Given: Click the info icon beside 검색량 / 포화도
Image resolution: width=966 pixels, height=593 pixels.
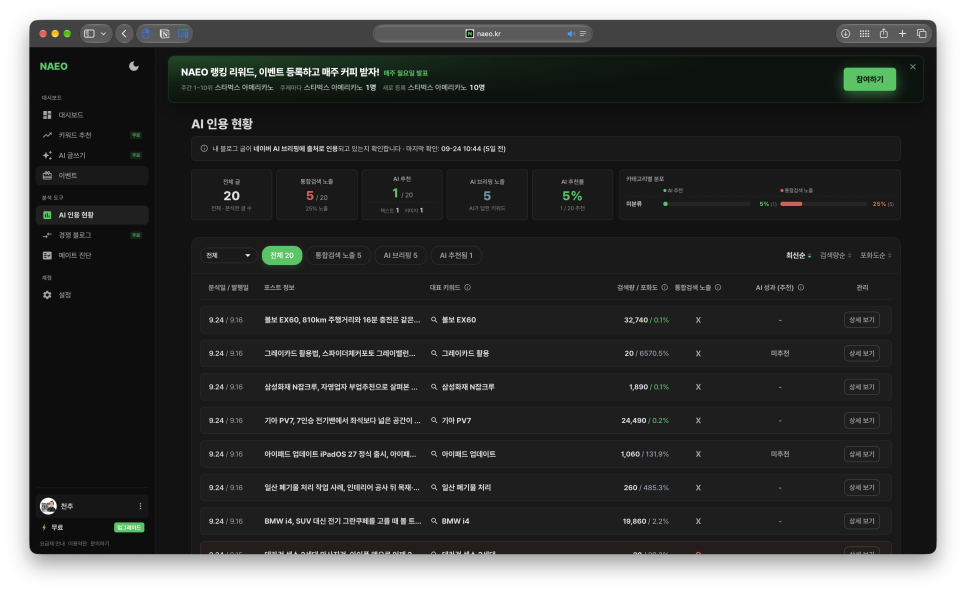Looking at the screenshot, I should coord(664,288).
